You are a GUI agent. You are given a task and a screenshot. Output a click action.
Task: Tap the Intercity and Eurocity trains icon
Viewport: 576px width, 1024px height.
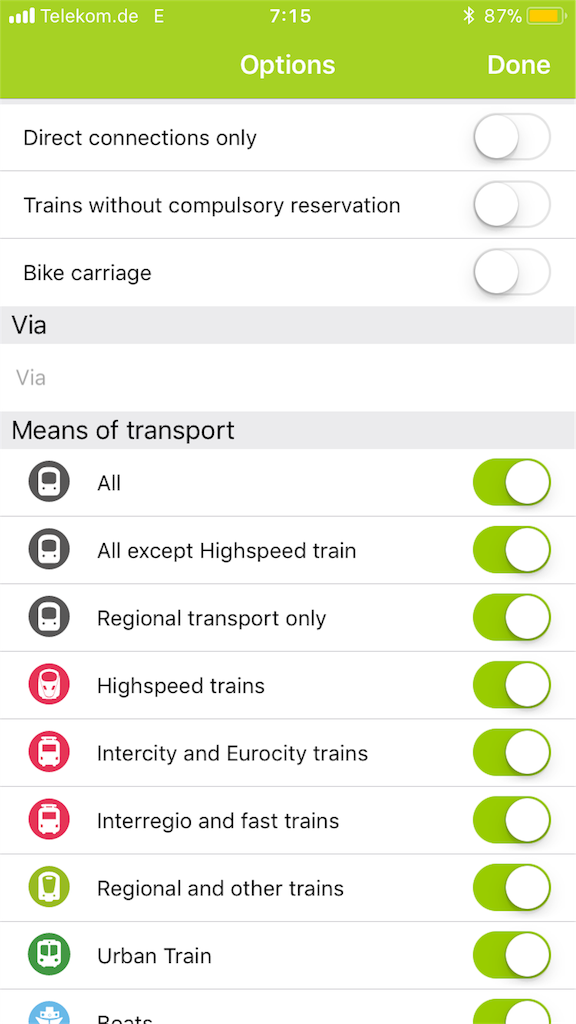[x=49, y=753]
